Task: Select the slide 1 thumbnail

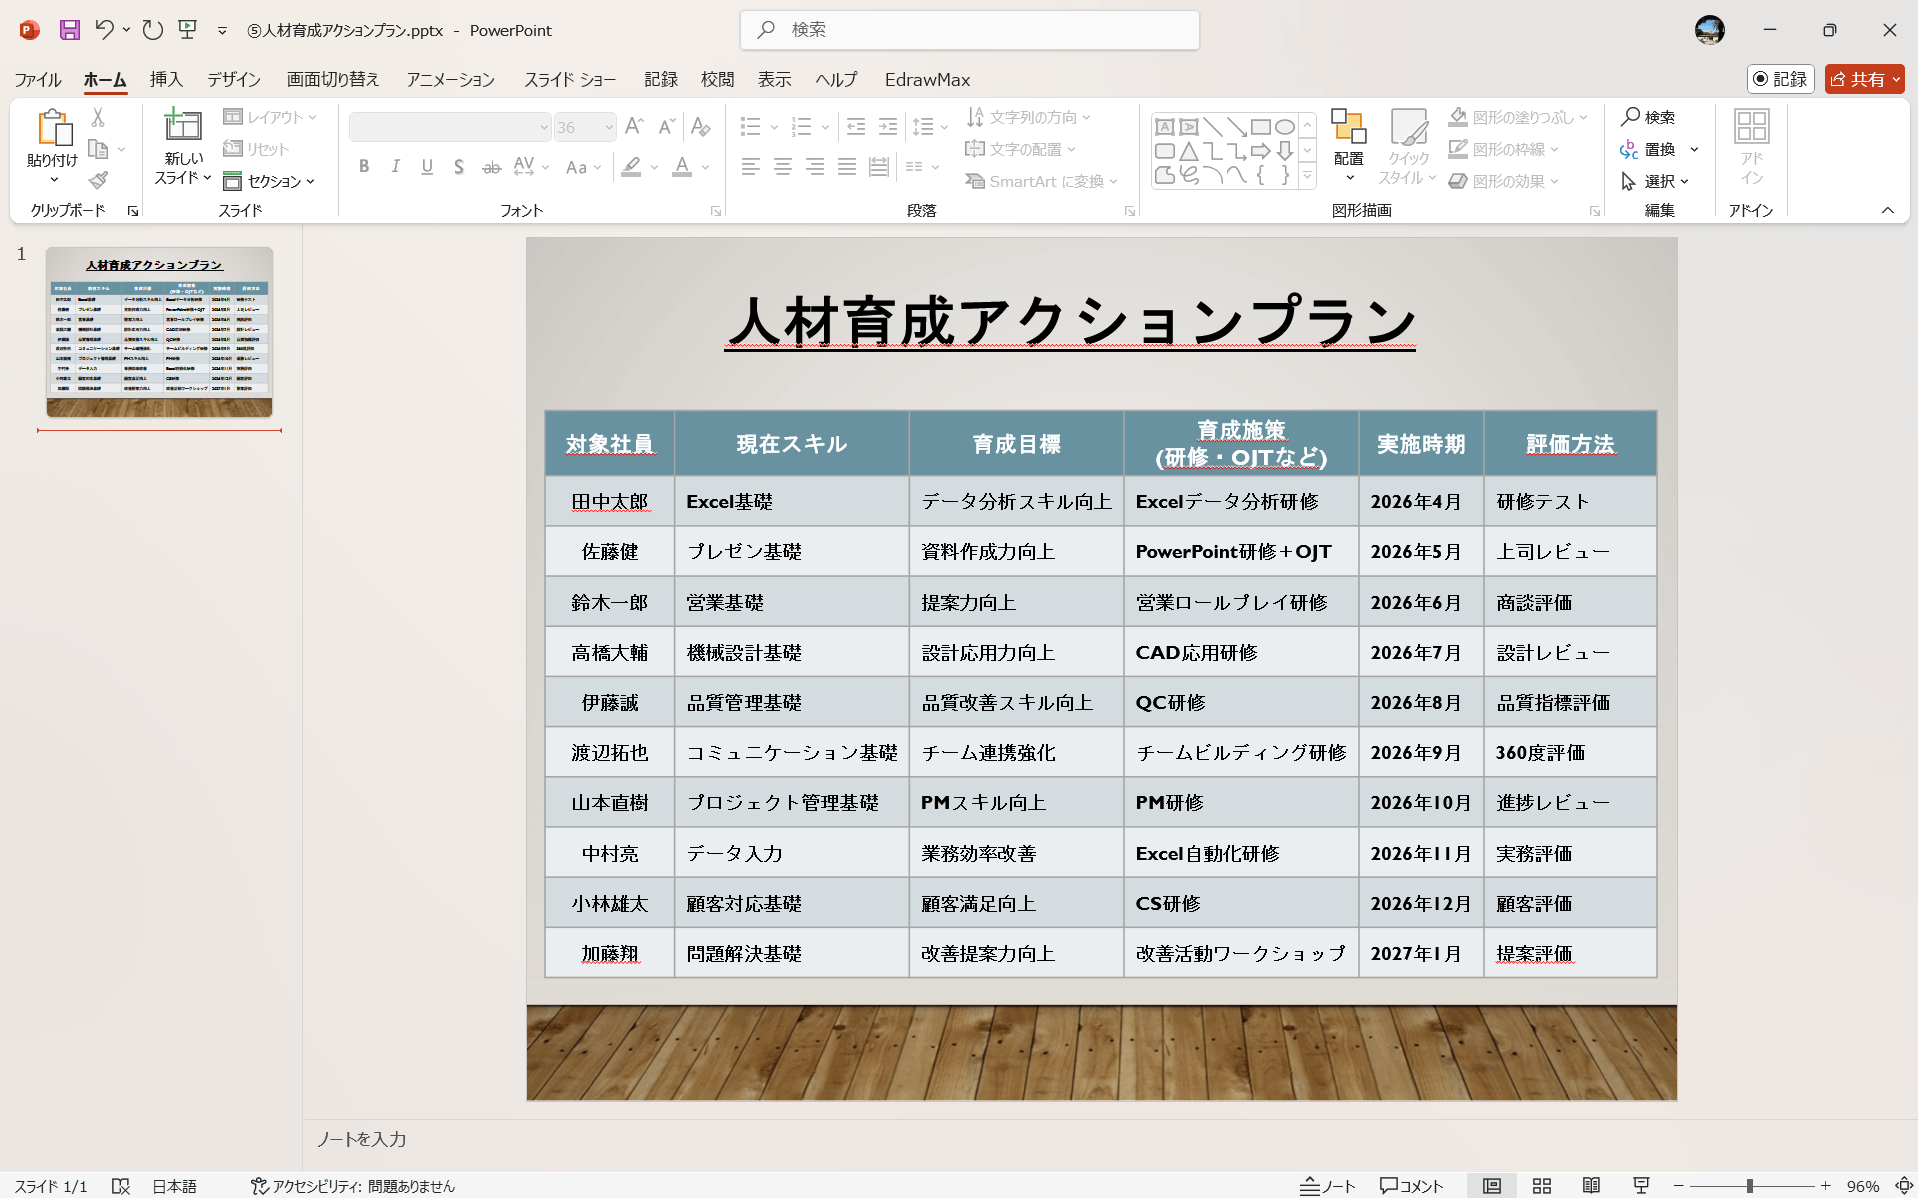Action: click(x=159, y=332)
